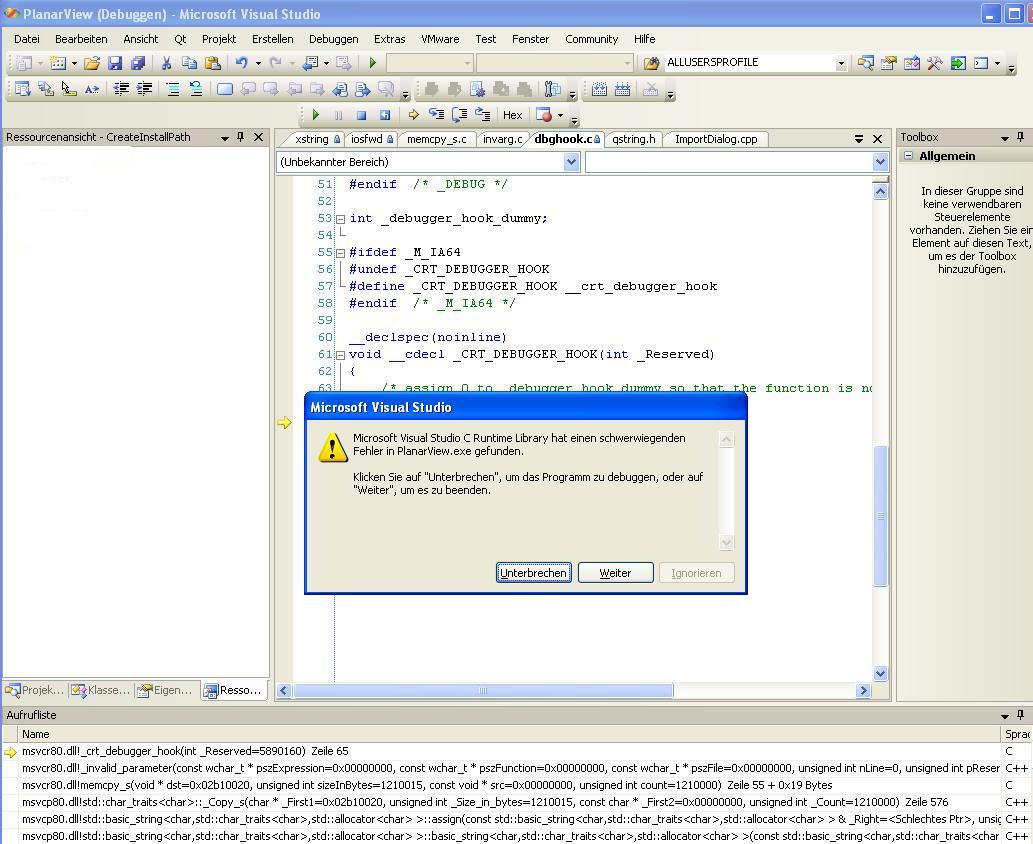The width and height of the screenshot is (1033, 844).
Task: Close the Ressourcenansicht panel
Action: click(259, 137)
